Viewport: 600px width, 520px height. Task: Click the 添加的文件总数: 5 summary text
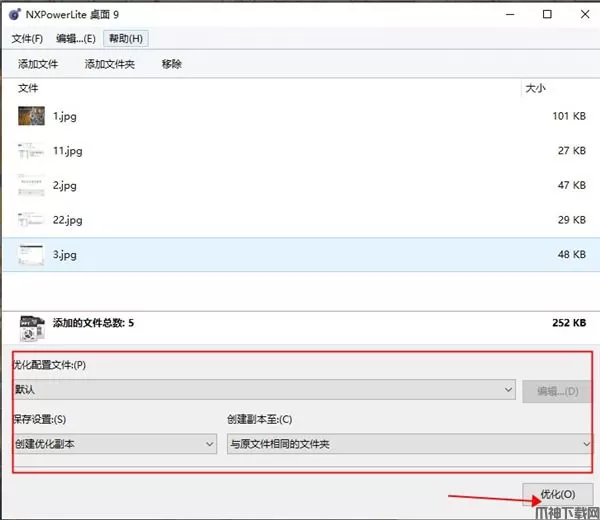pyautogui.click(x=93, y=323)
